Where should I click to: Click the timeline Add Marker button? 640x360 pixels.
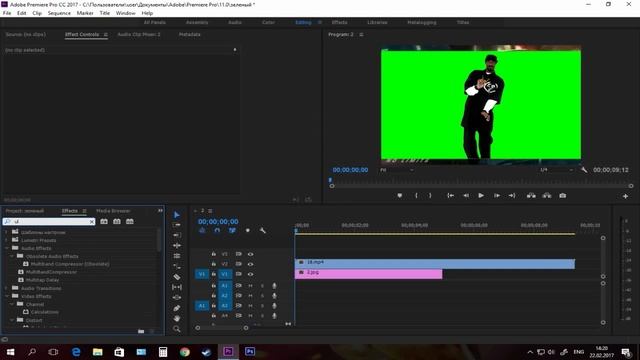point(247,231)
